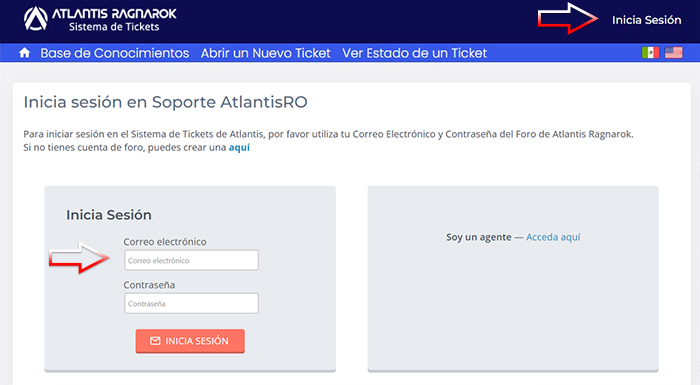Go to the home page icon
Screen dimensions: 700x385
point(25,53)
